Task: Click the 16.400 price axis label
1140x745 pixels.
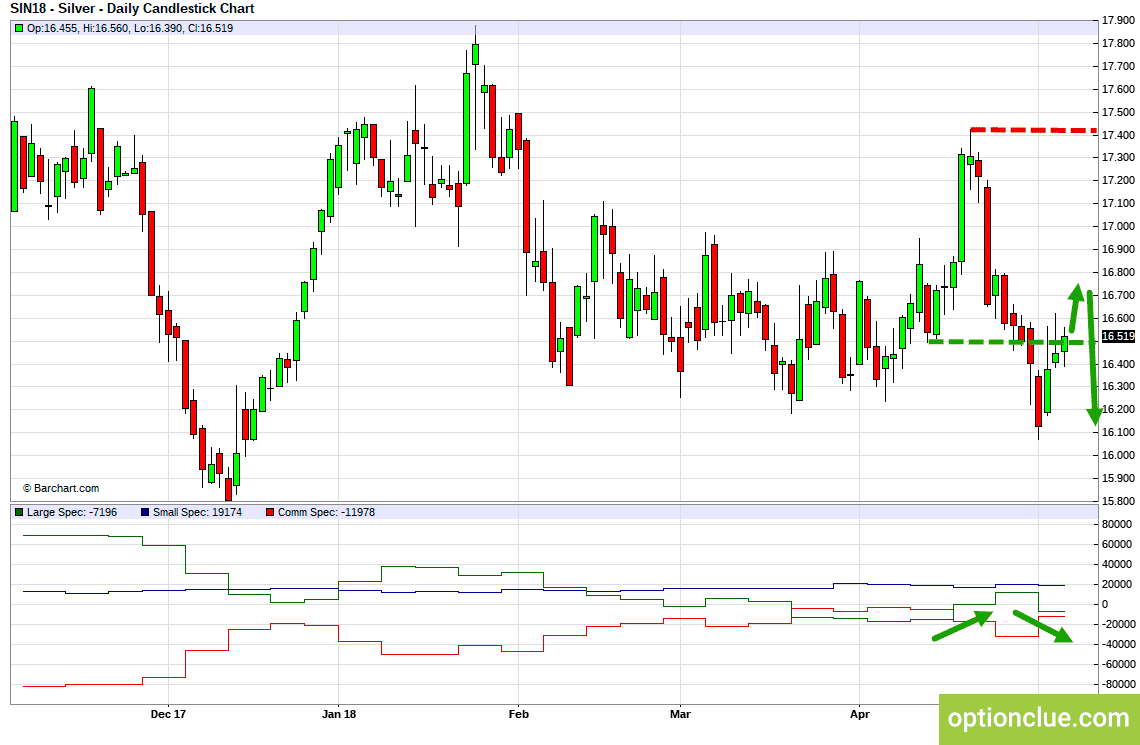Action: 1118,364
